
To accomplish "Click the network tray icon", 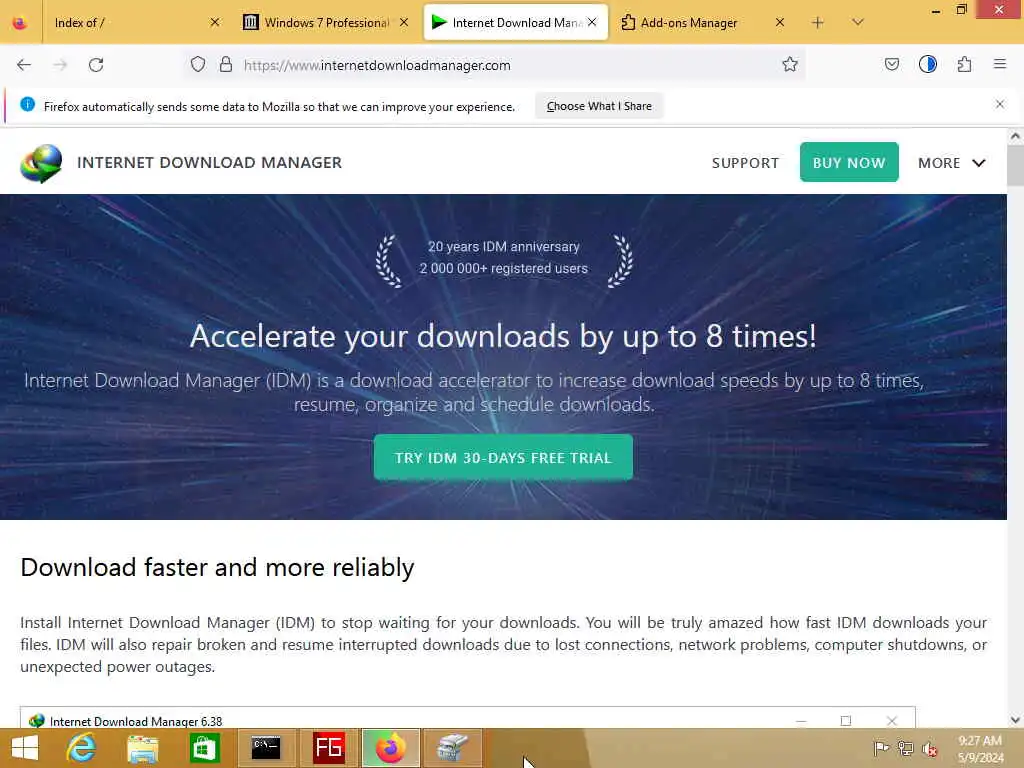I will coord(905,748).
